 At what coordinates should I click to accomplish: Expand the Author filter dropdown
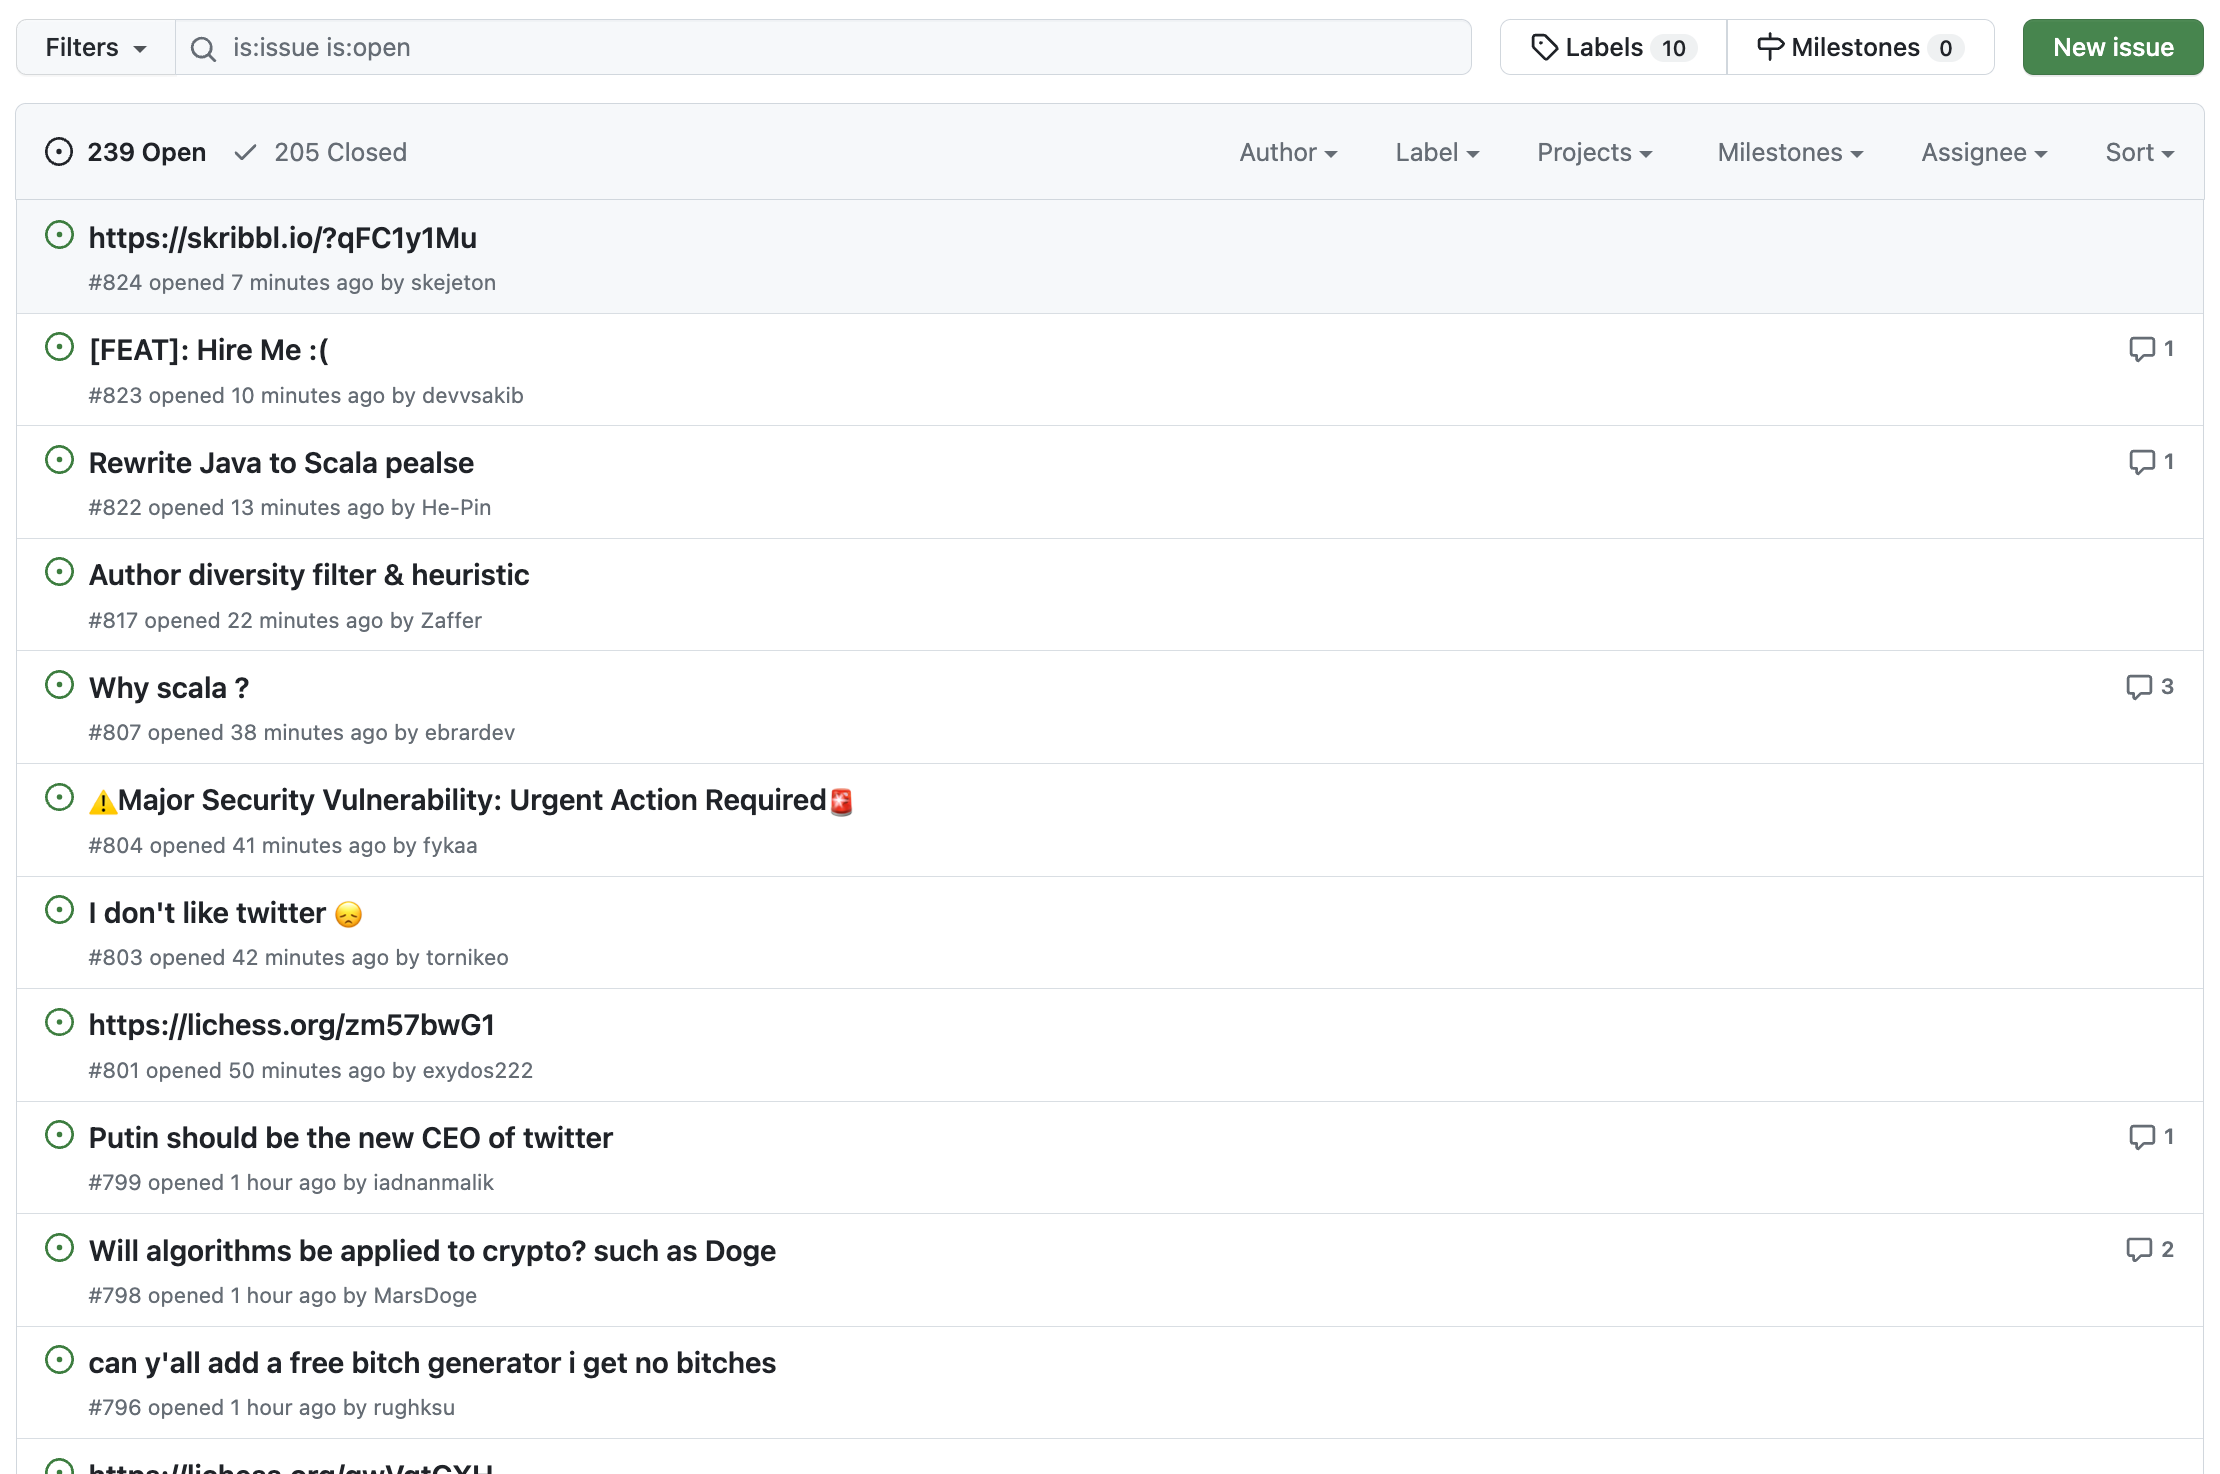click(x=1288, y=152)
